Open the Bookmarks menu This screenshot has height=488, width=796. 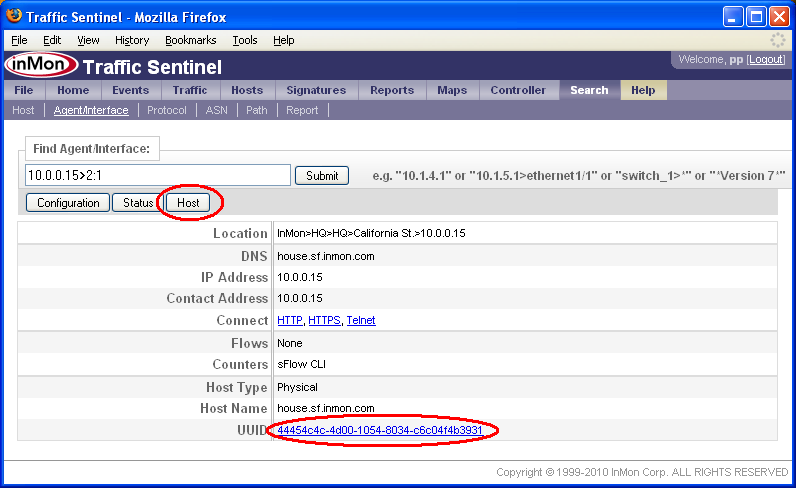(x=190, y=40)
